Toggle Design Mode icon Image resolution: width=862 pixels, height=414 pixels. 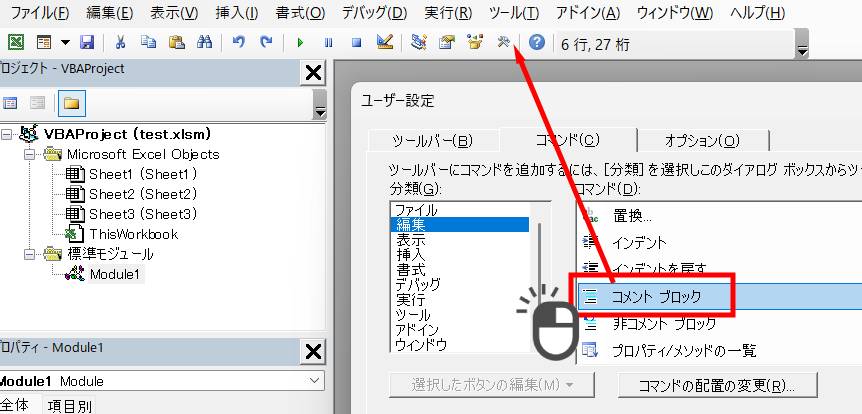[385, 42]
